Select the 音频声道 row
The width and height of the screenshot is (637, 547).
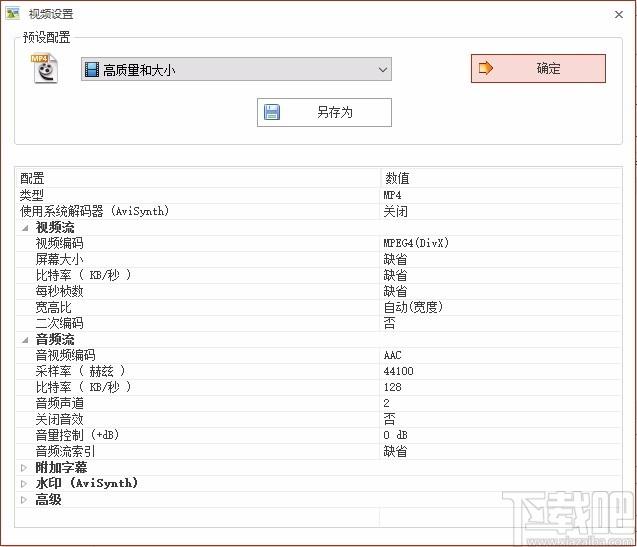point(319,404)
